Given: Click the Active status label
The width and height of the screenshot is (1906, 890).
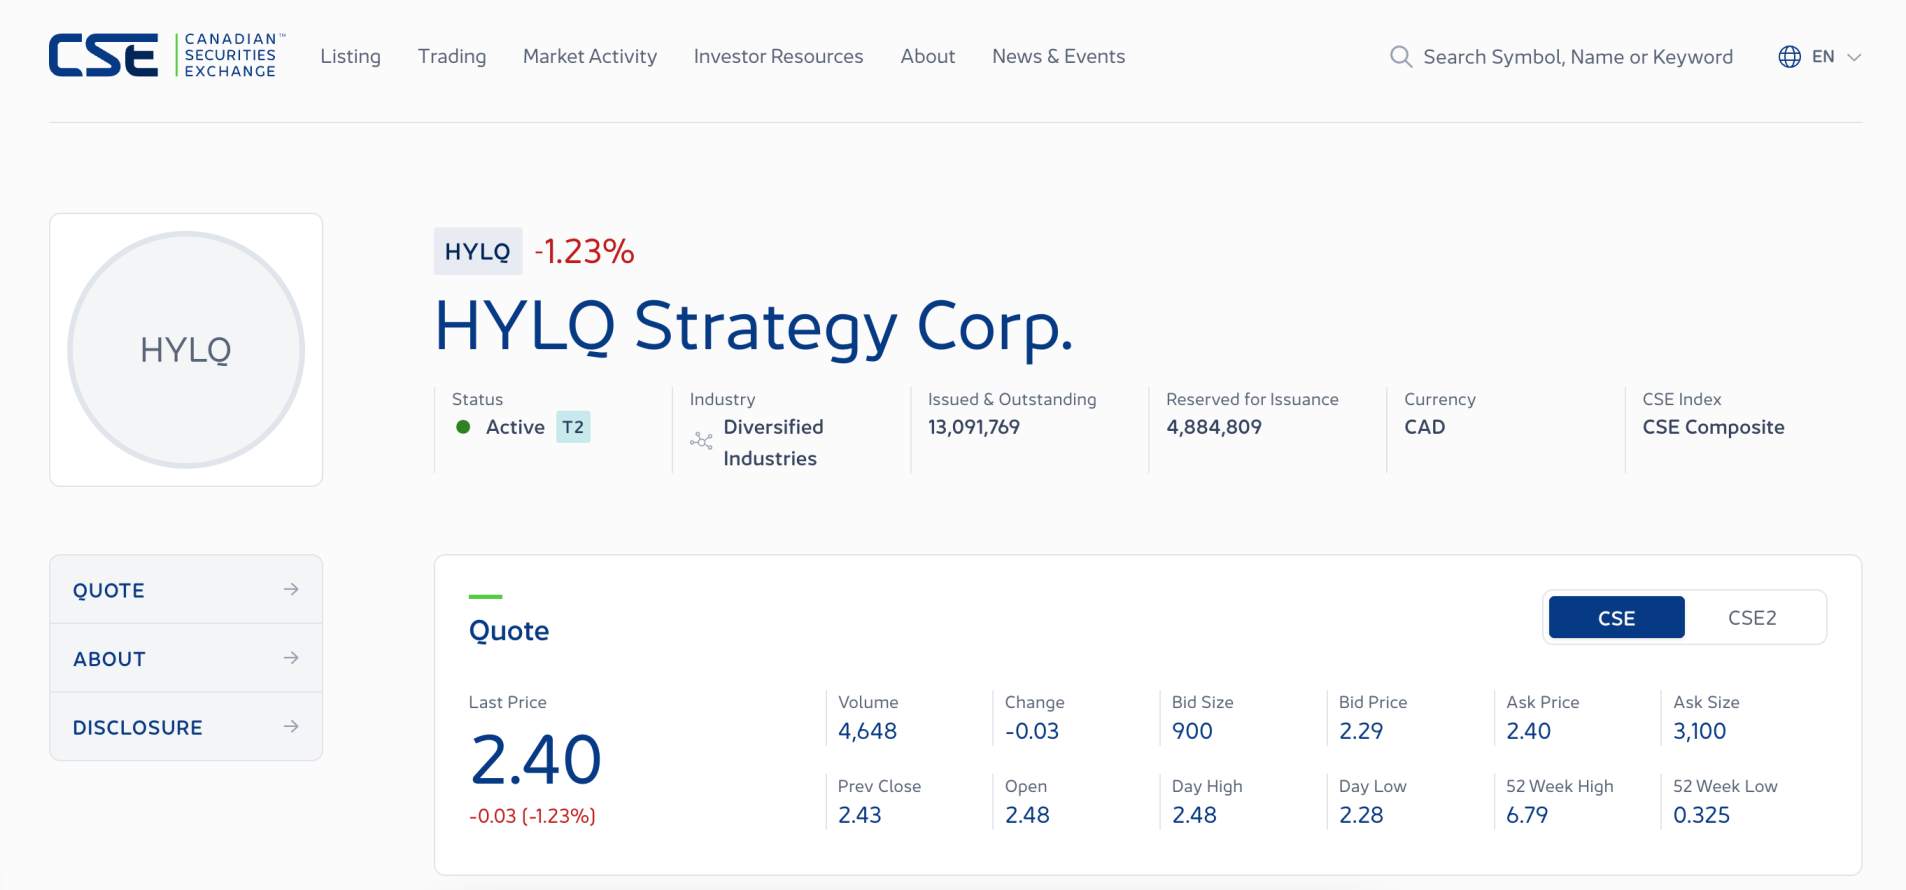Looking at the screenshot, I should (x=515, y=427).
